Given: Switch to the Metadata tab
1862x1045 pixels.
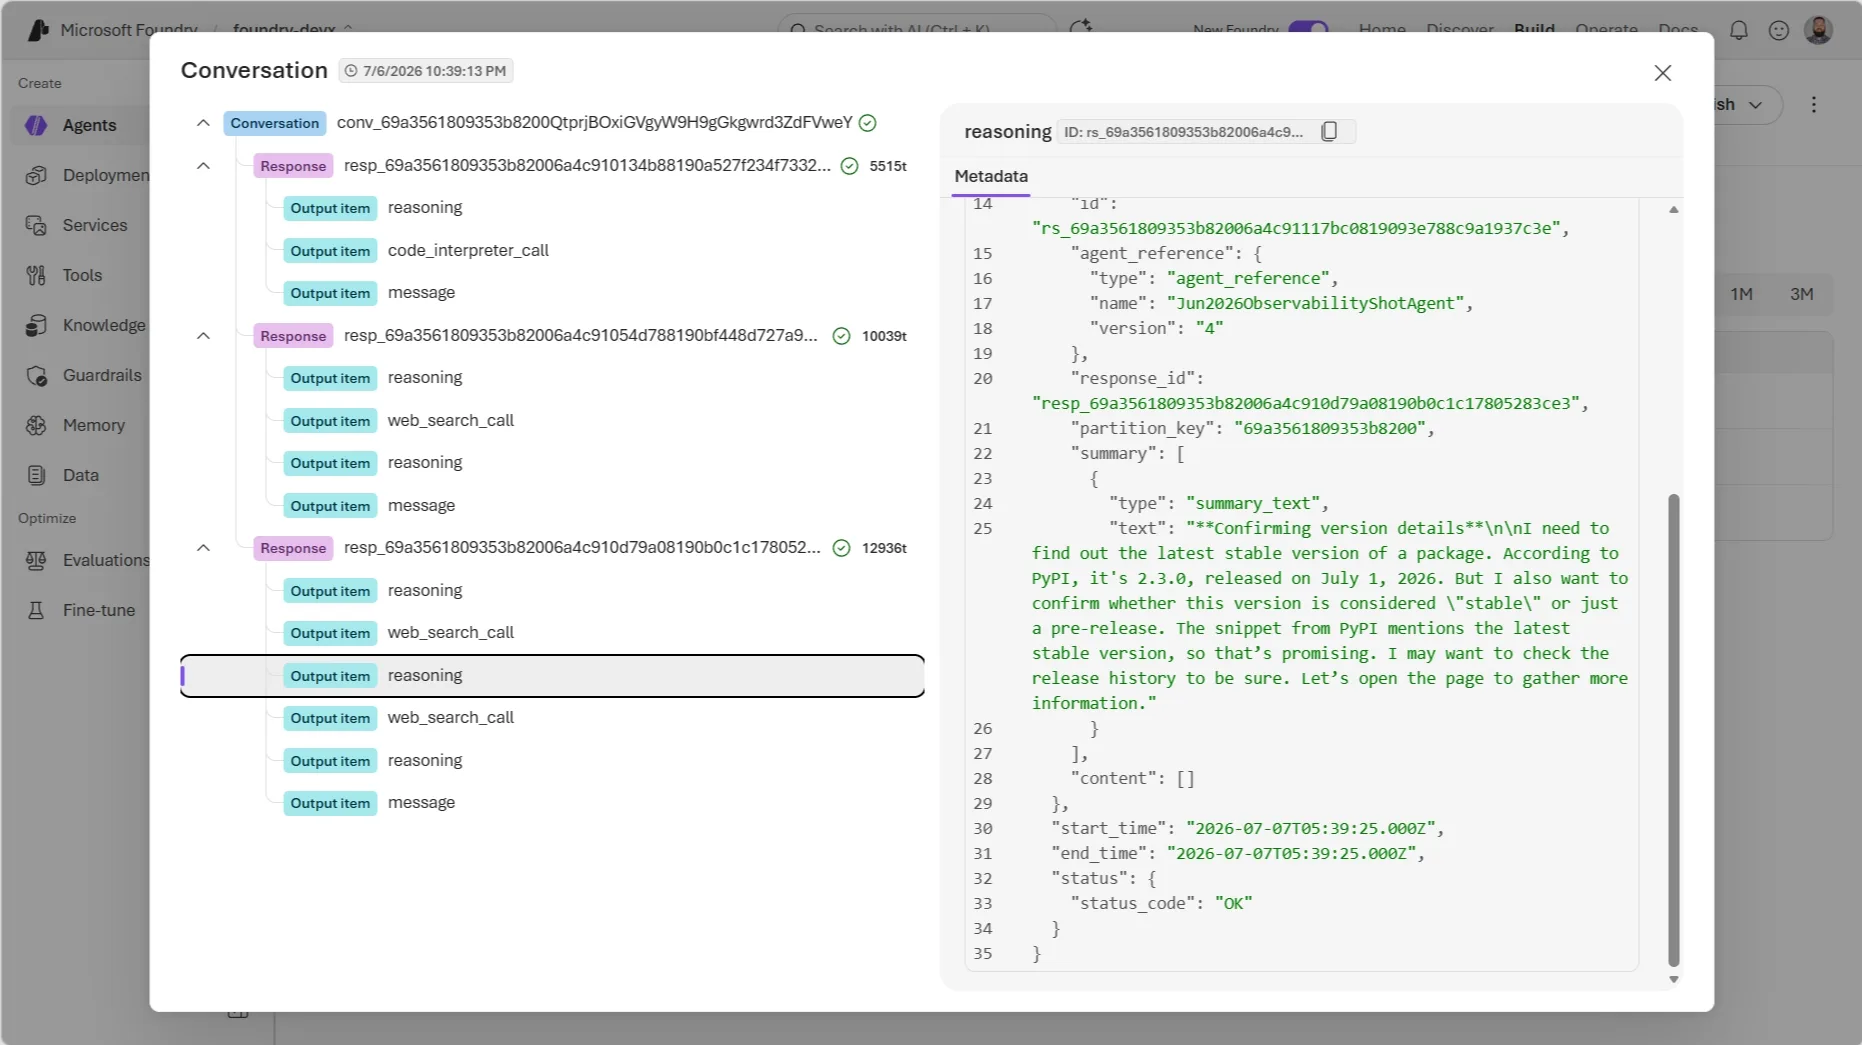Looking at the screenshot, I should [990, 176].
